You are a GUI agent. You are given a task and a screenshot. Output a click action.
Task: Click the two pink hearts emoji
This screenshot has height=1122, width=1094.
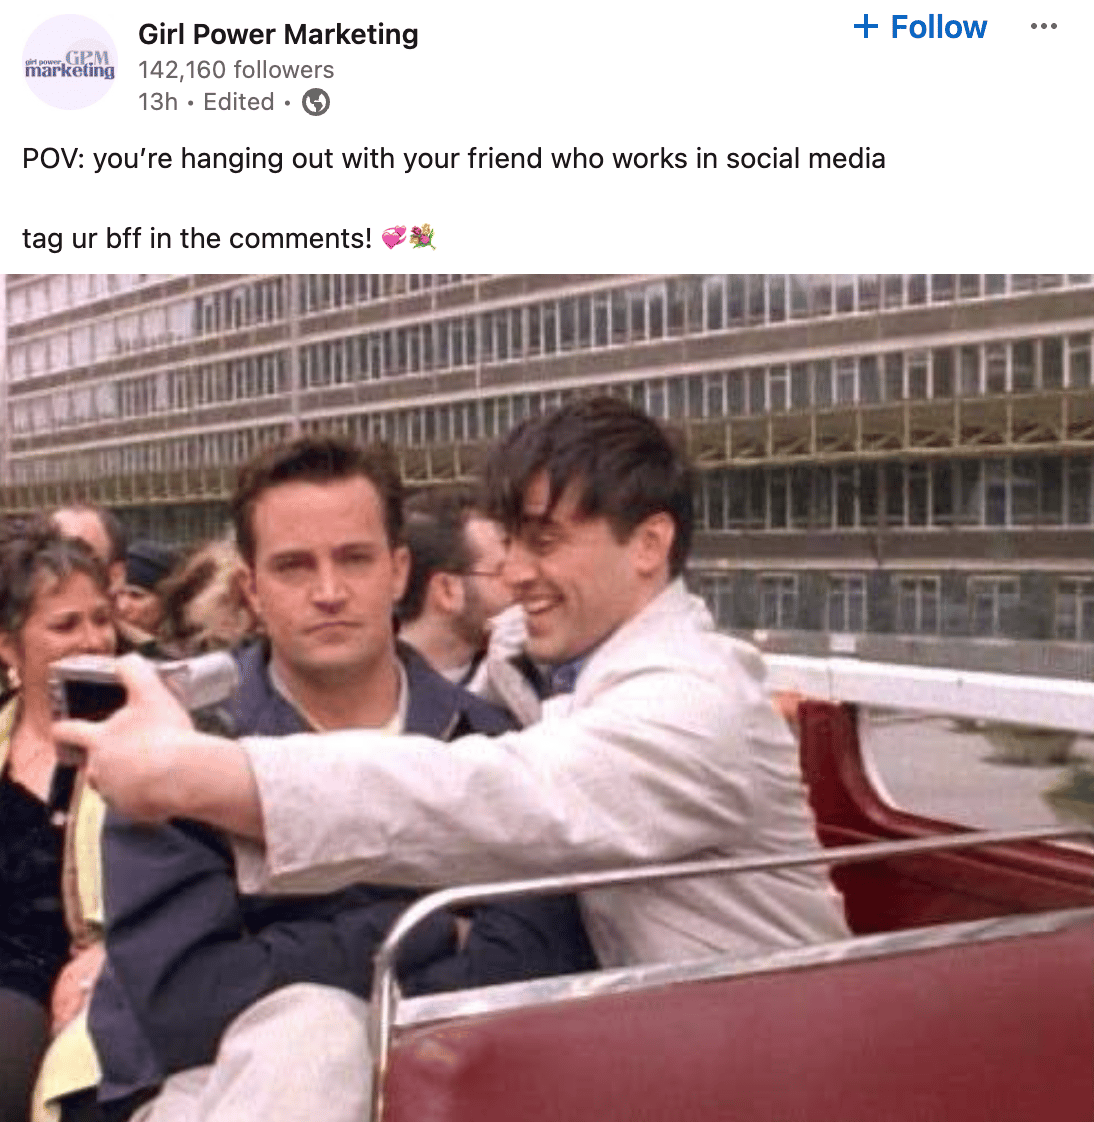click(x=394, y=238)
